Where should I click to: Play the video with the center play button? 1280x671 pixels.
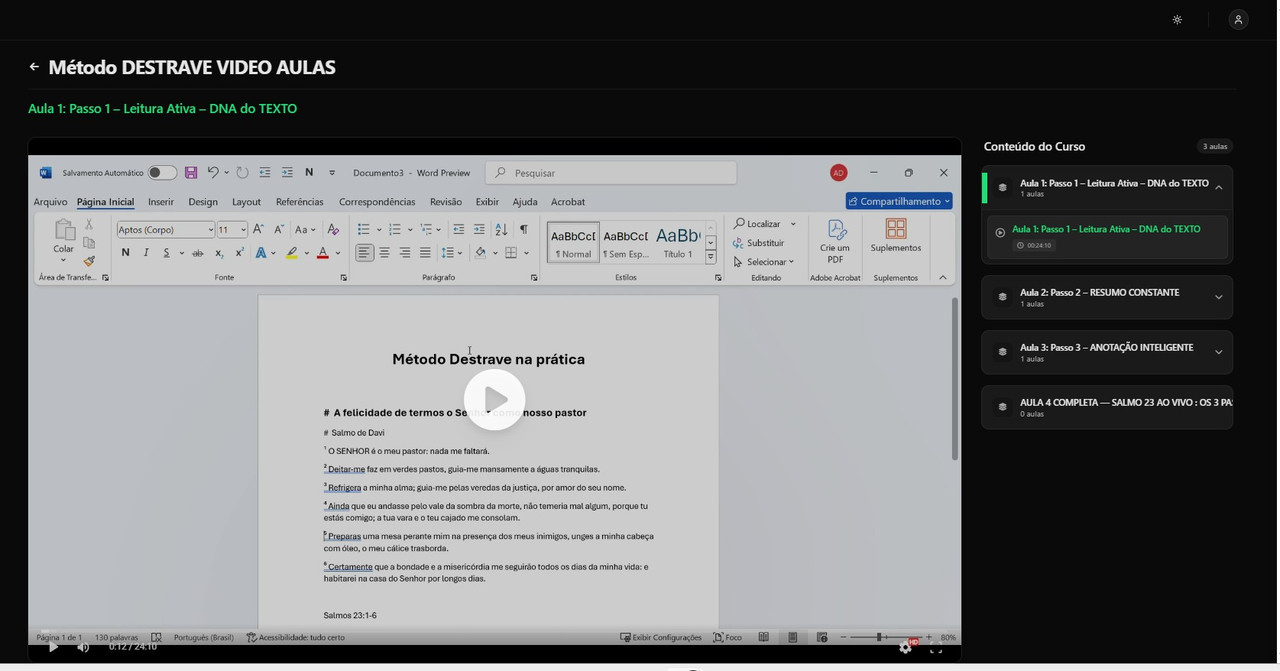(495, 400)
